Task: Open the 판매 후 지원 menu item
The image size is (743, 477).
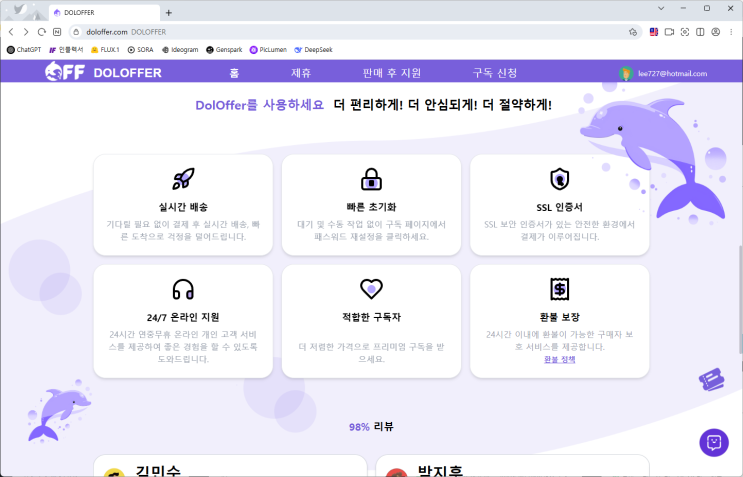Action: pos(391,73)
